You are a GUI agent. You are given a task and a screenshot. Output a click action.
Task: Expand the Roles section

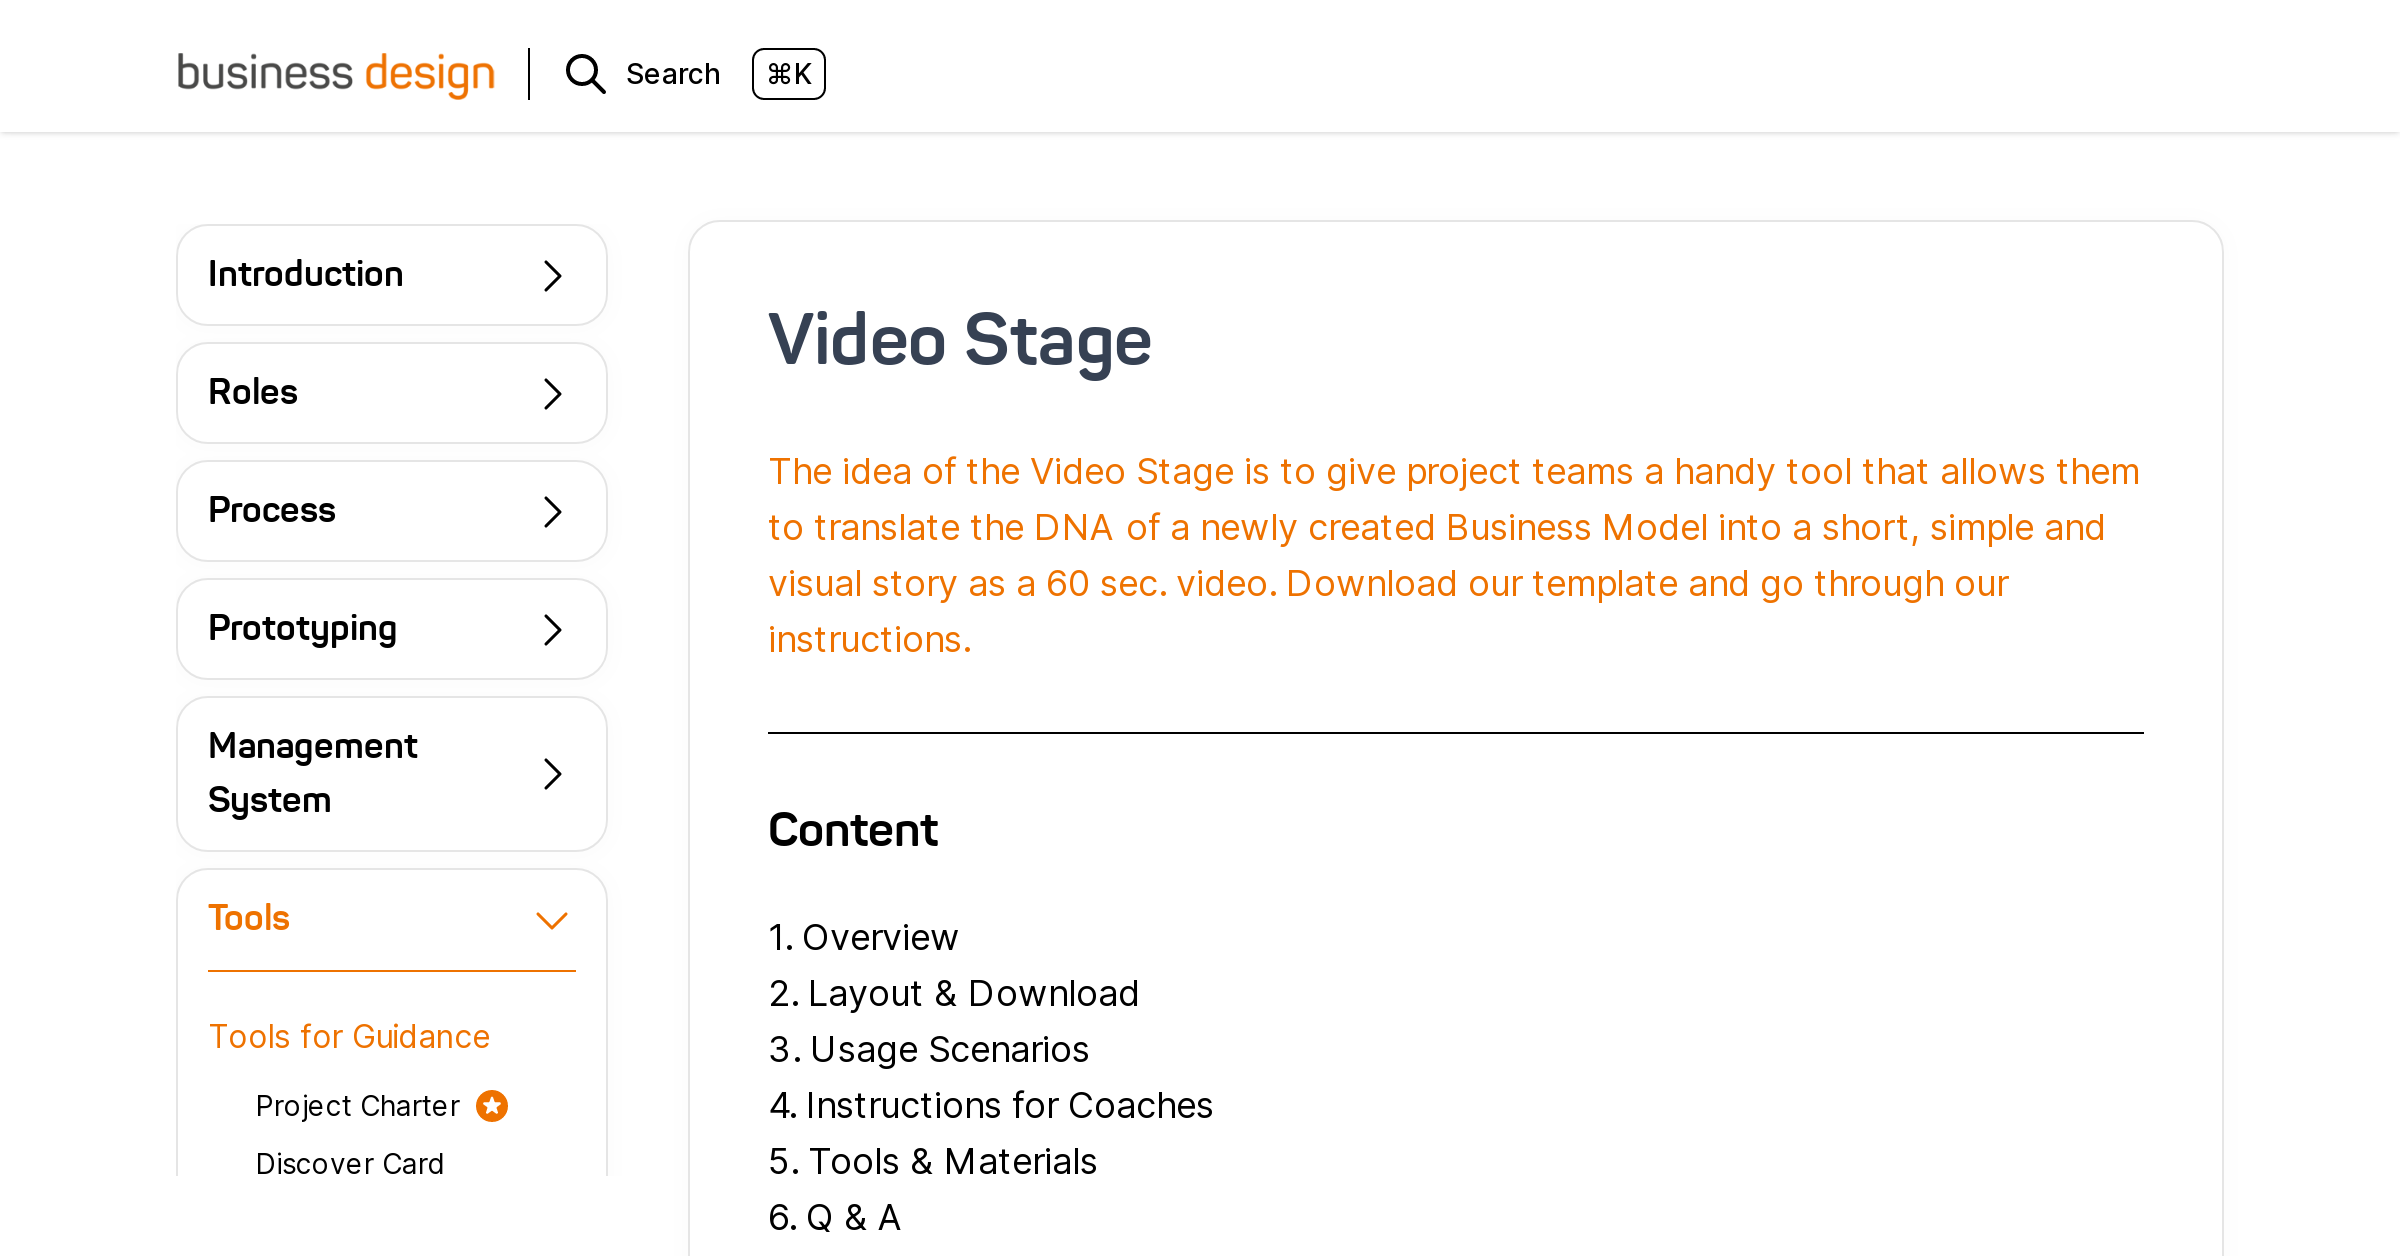coord(391,393)
